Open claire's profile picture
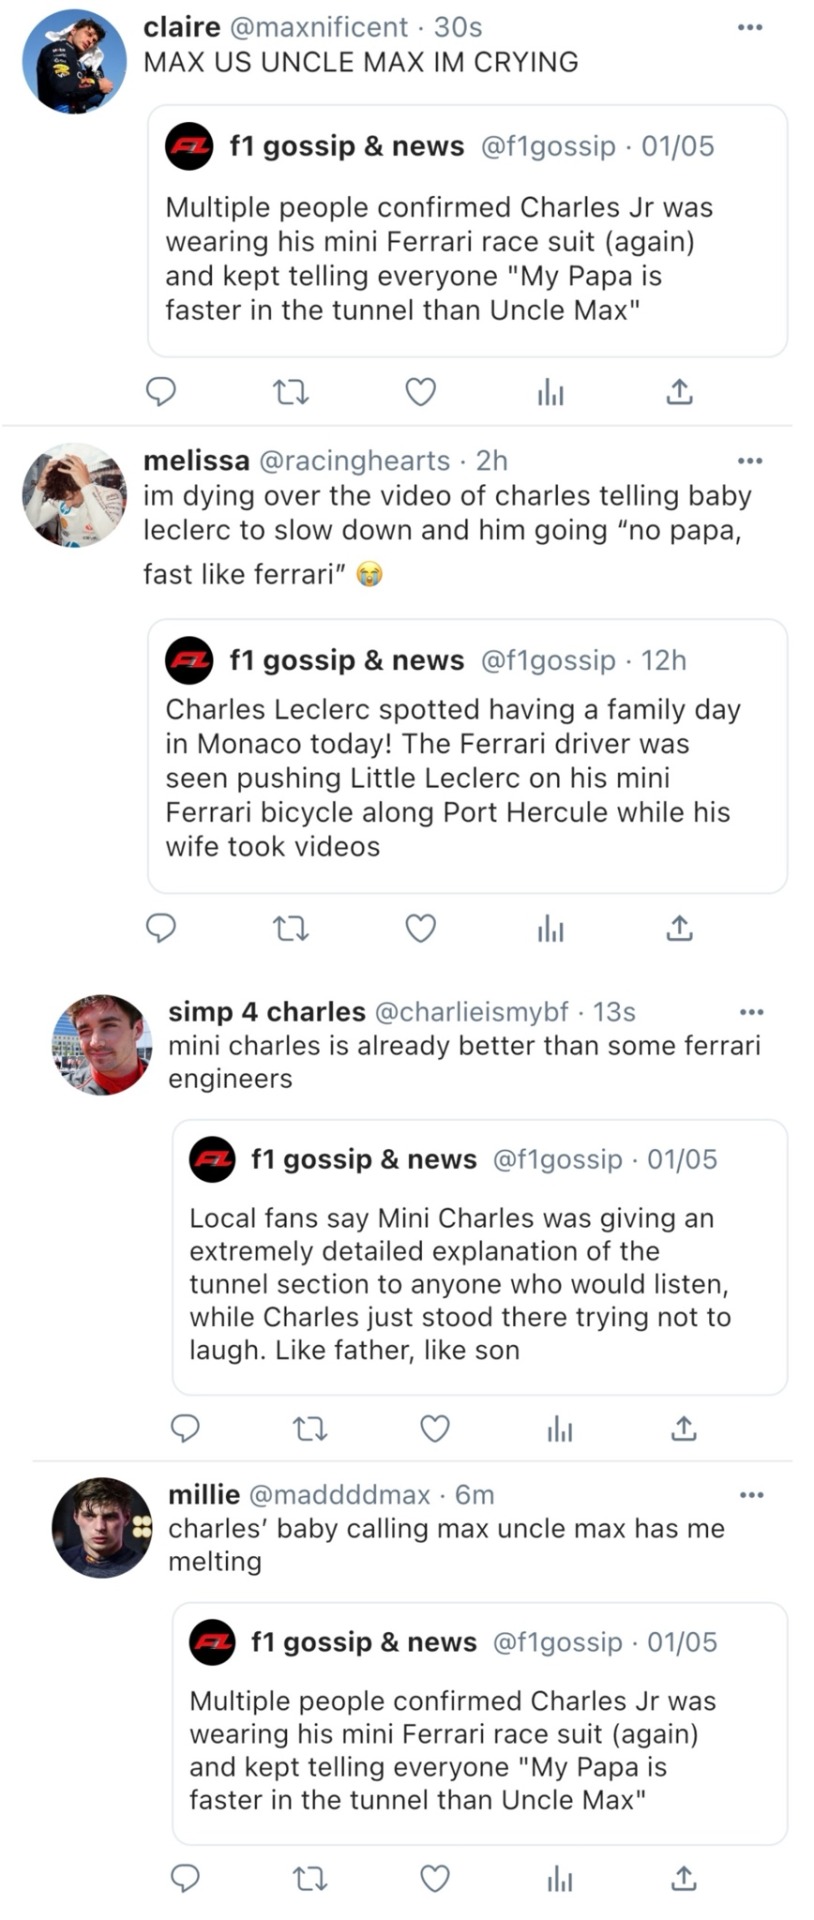The image size is (814, 1920). (74, 61)
